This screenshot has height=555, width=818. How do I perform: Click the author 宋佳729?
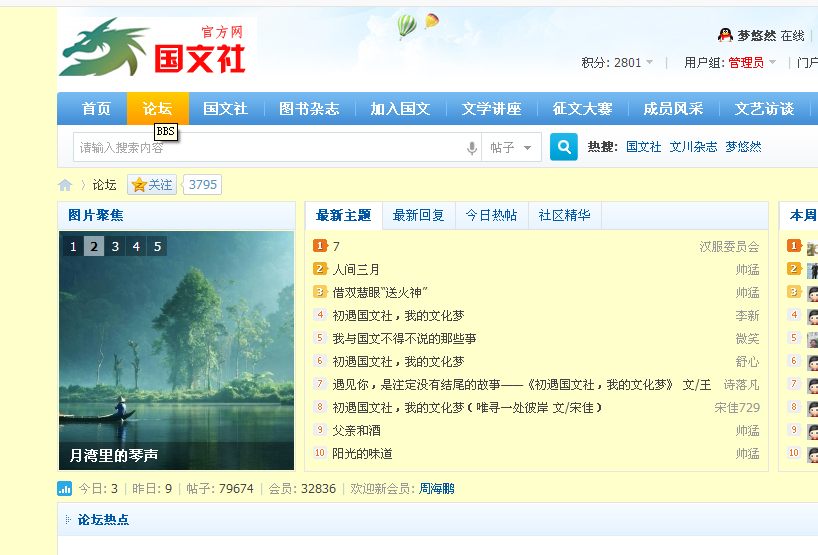(737, 407)
